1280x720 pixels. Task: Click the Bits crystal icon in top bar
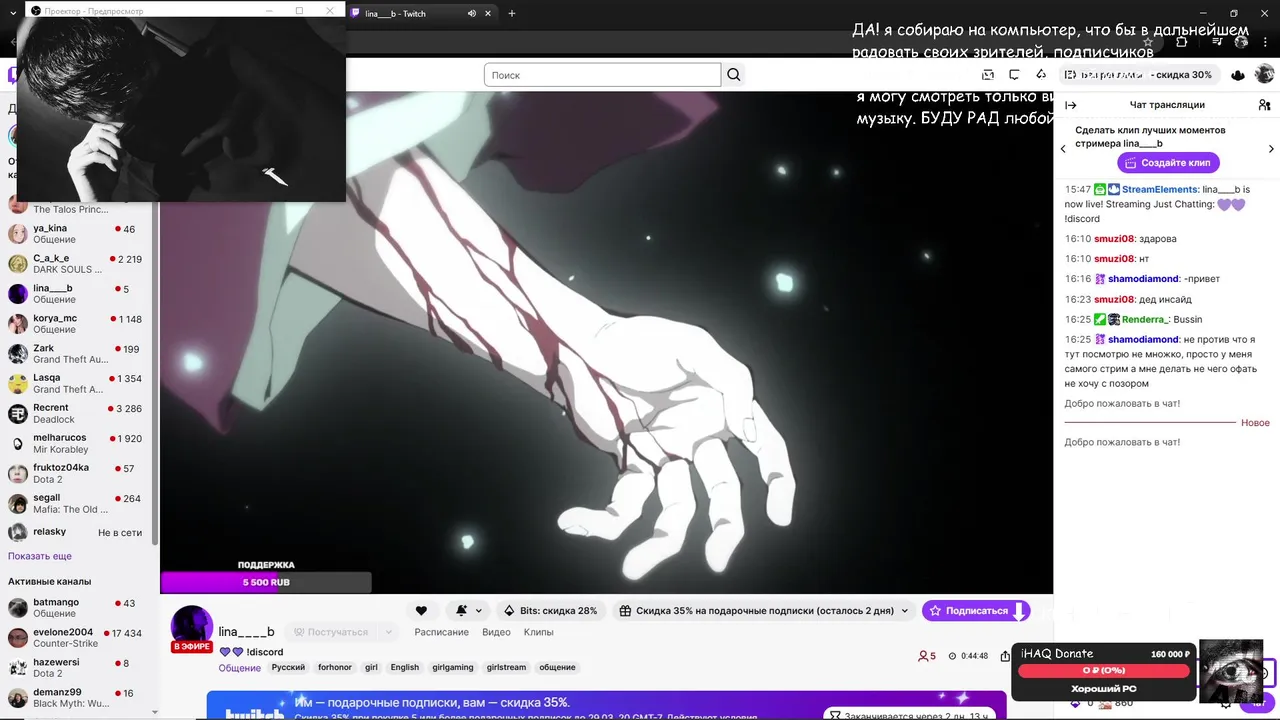tap(1041, 75)
